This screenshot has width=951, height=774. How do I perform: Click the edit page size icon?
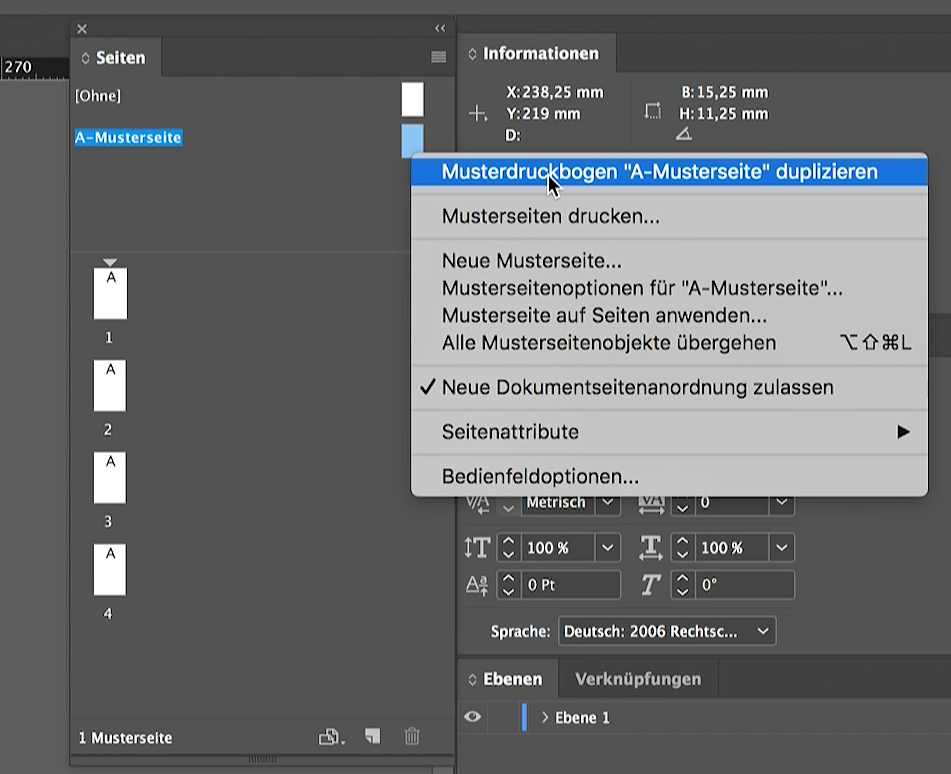(331, 738)
